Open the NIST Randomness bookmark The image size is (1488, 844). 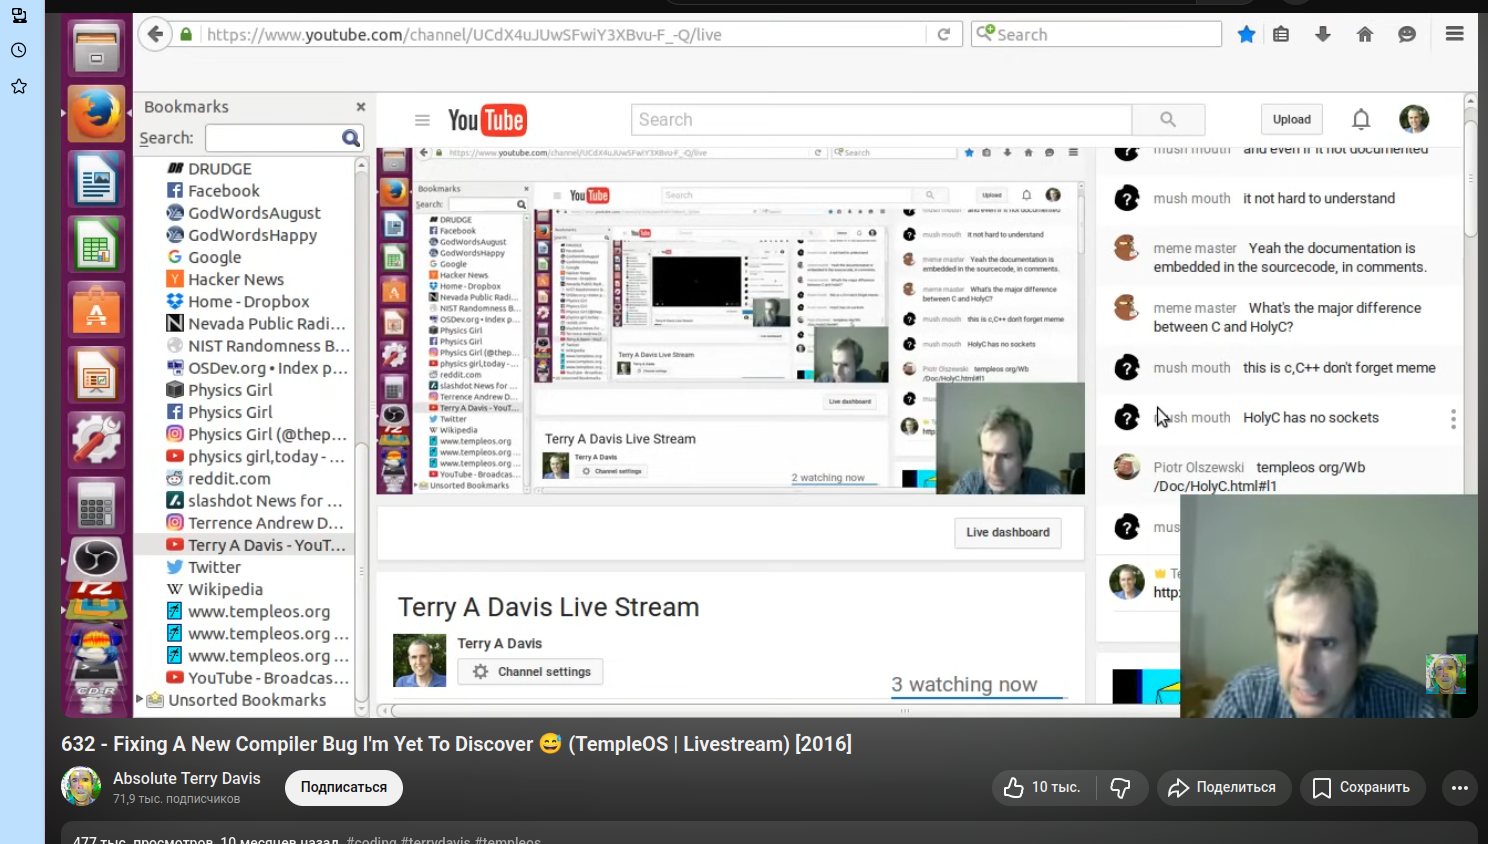(x=258, y=346)
